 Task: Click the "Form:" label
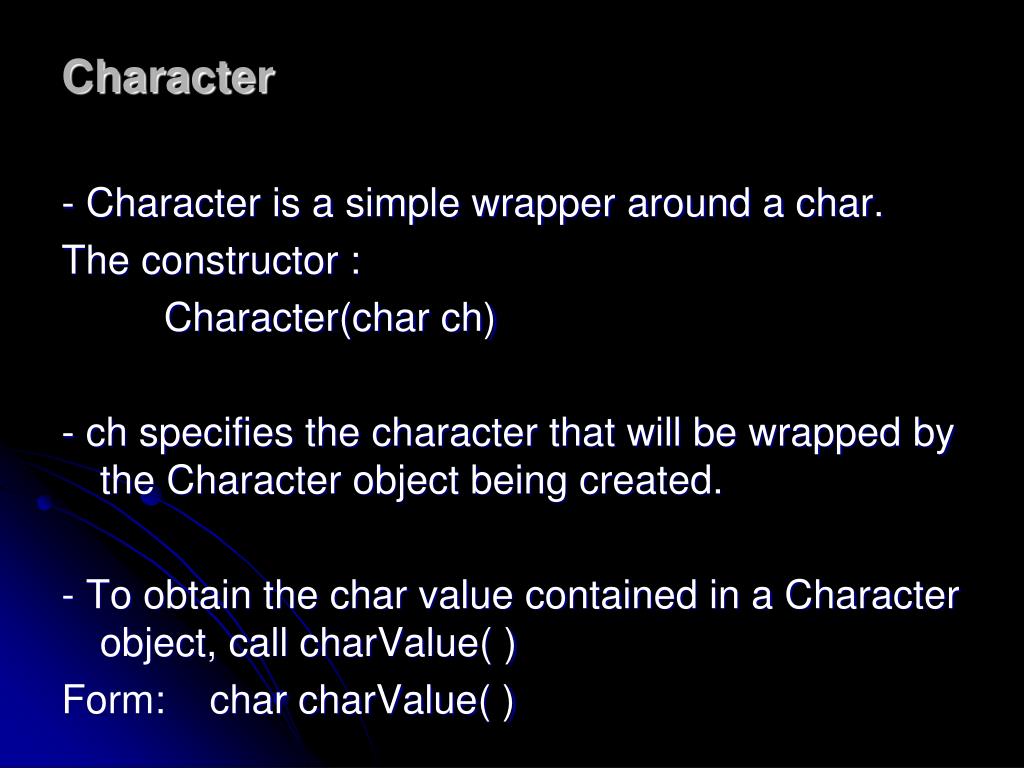114,700
